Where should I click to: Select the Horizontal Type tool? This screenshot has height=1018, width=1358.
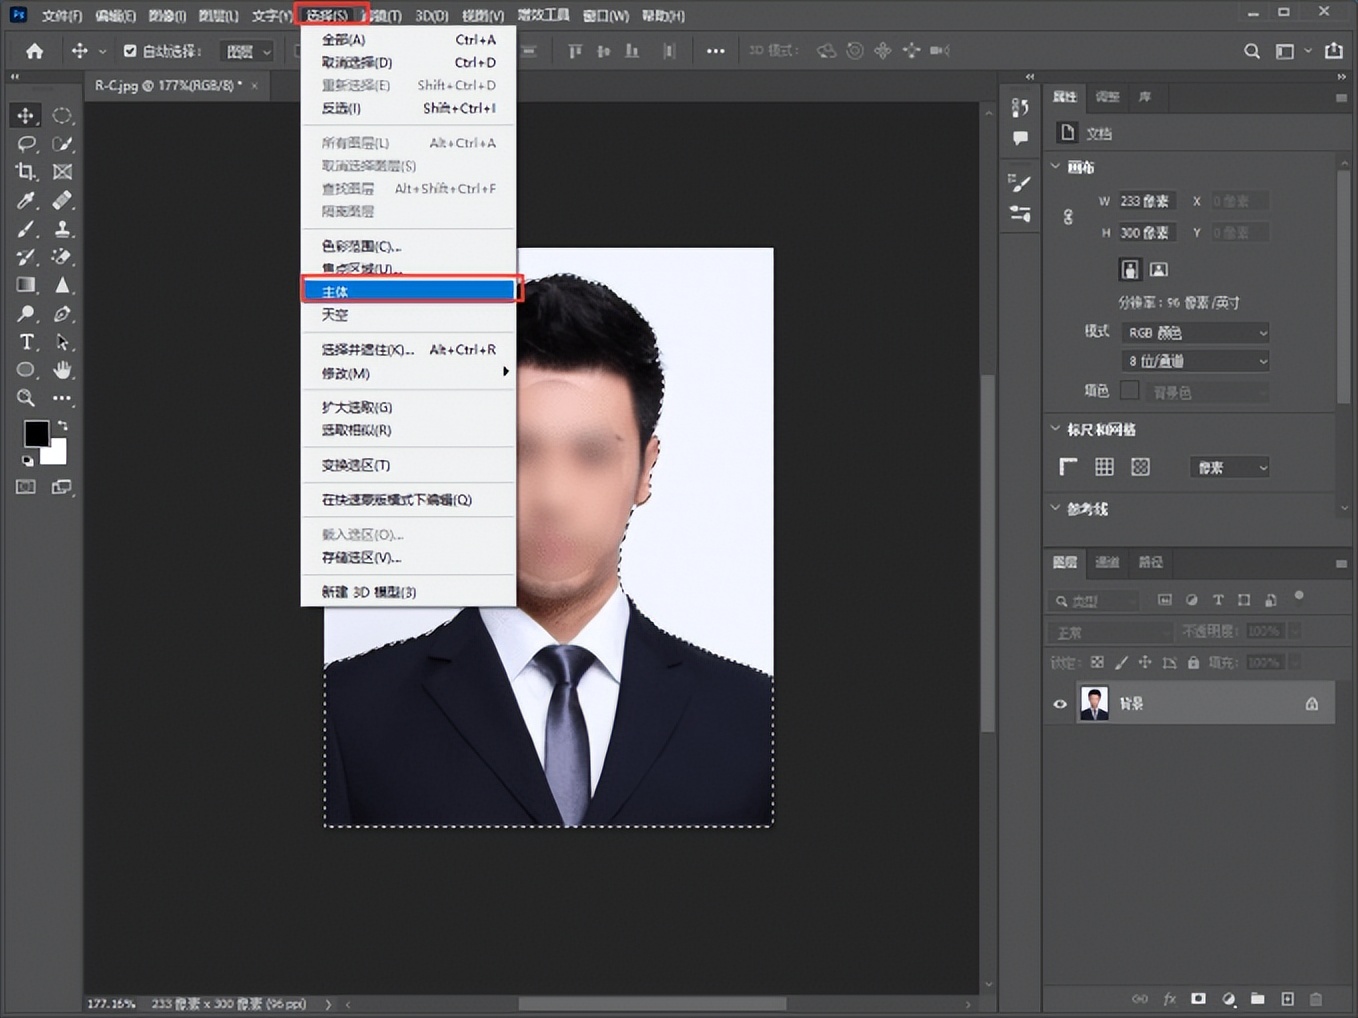click(25, 341)
